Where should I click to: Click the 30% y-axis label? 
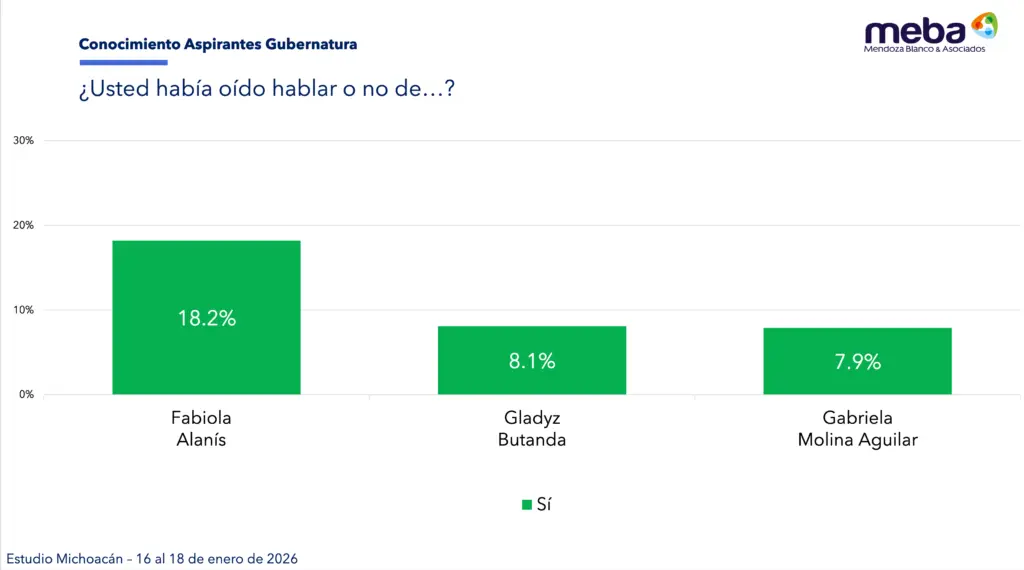click(x=23, y=141)
